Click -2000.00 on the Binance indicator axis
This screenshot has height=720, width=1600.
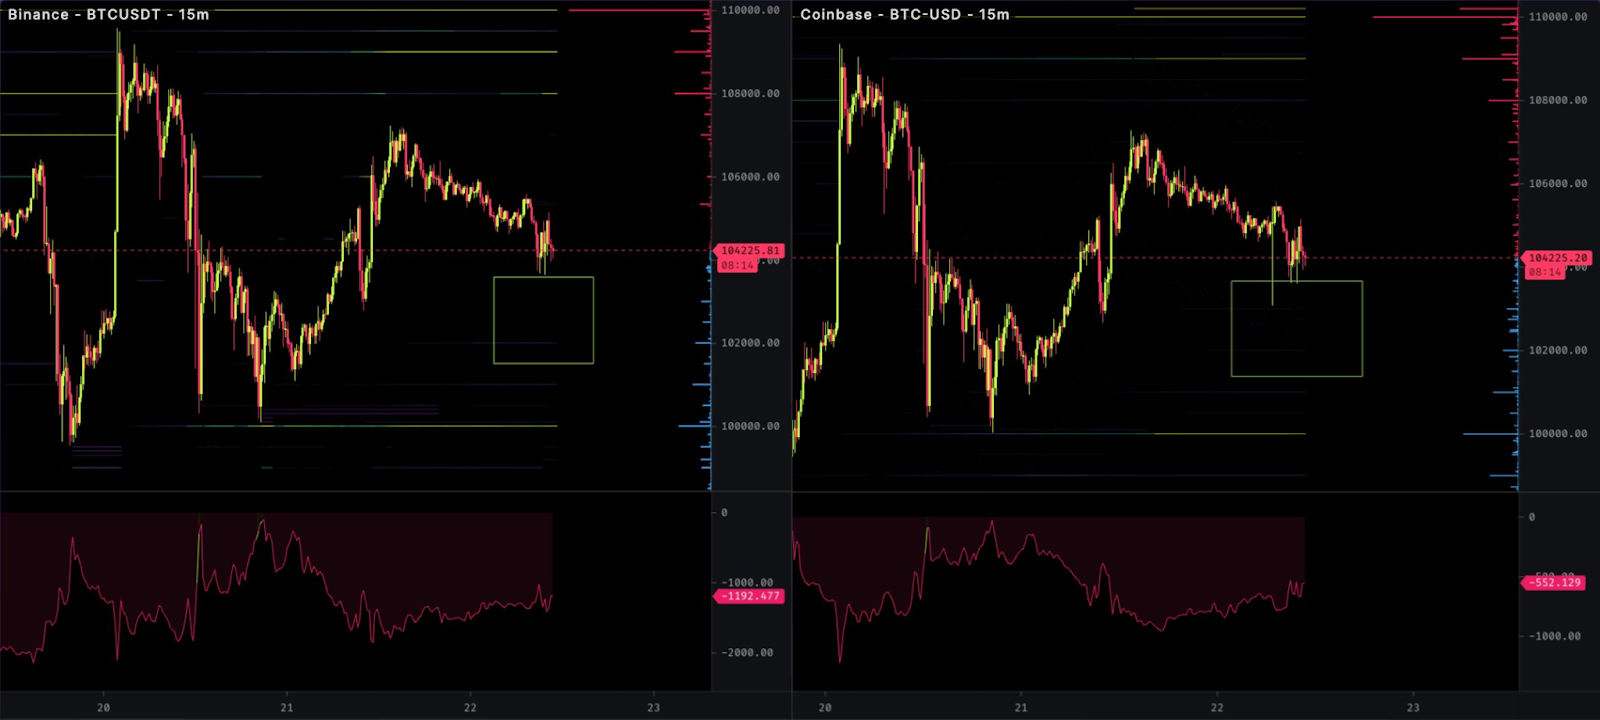pos(748,653)
